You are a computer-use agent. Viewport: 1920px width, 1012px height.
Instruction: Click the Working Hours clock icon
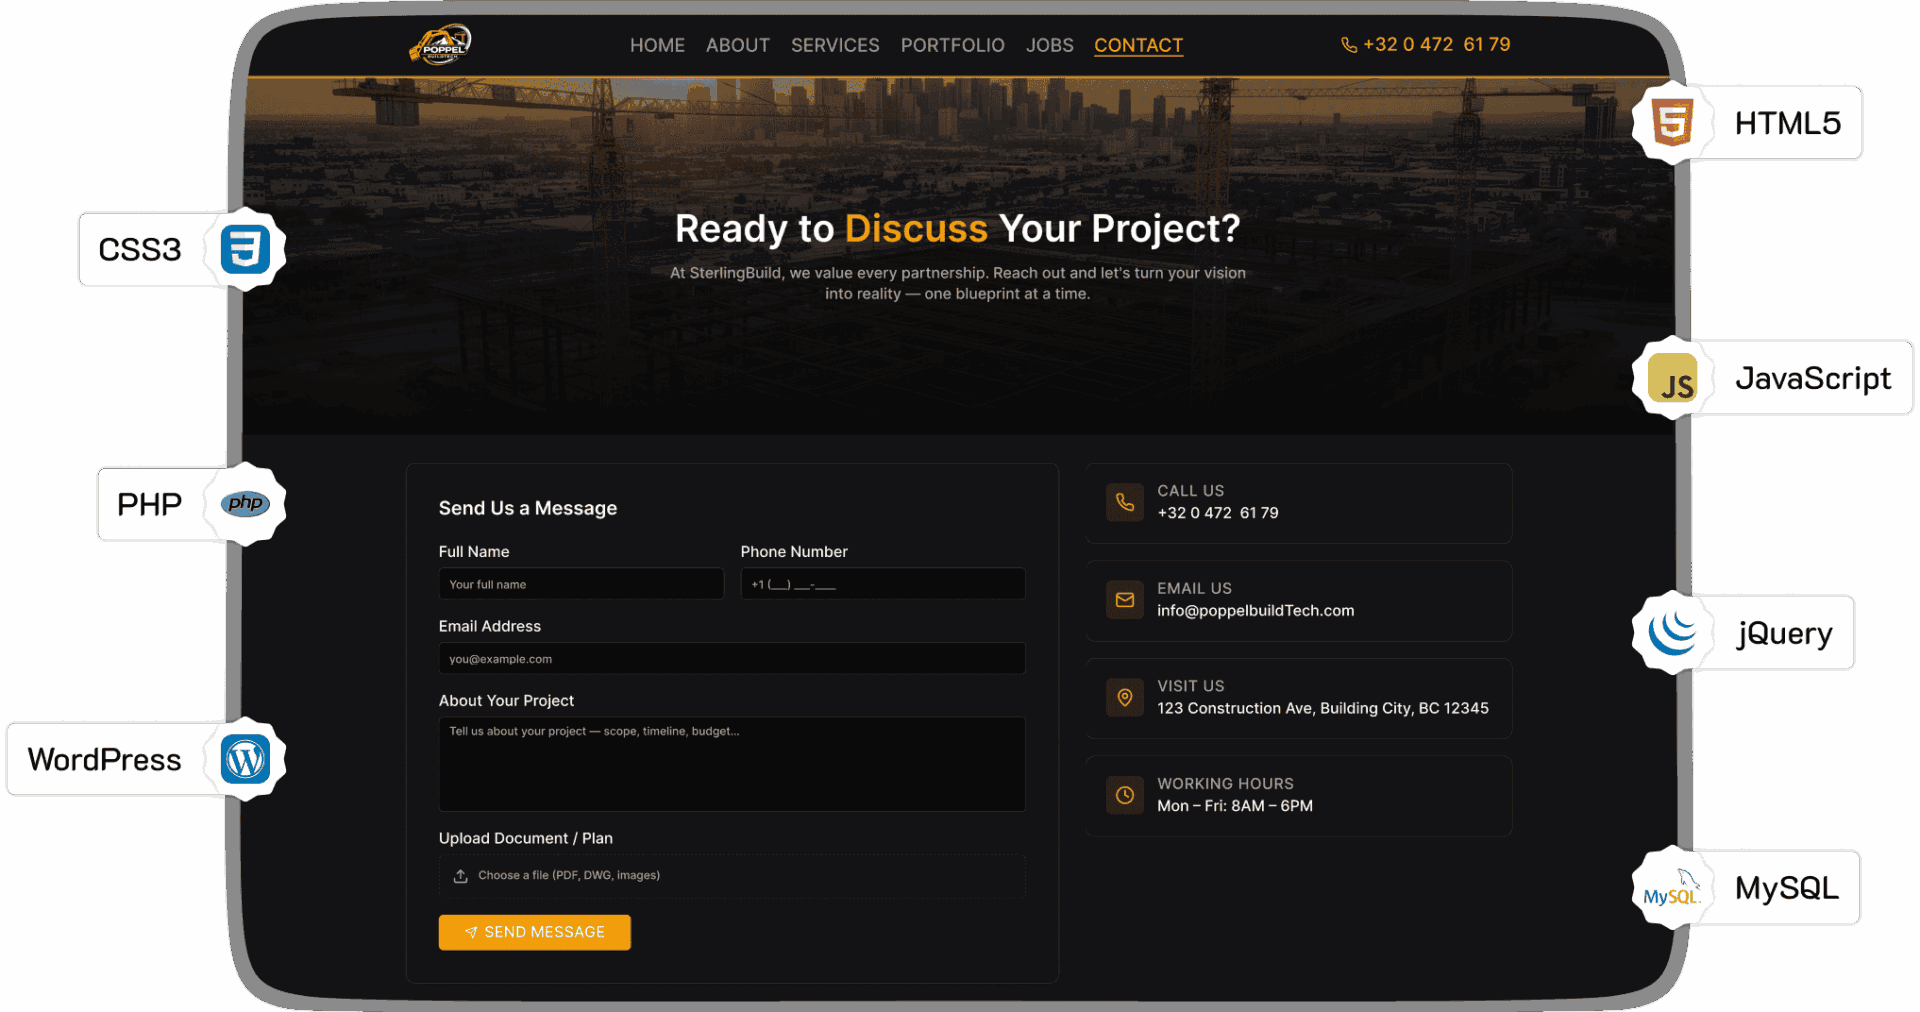(x=1125, y=795)
